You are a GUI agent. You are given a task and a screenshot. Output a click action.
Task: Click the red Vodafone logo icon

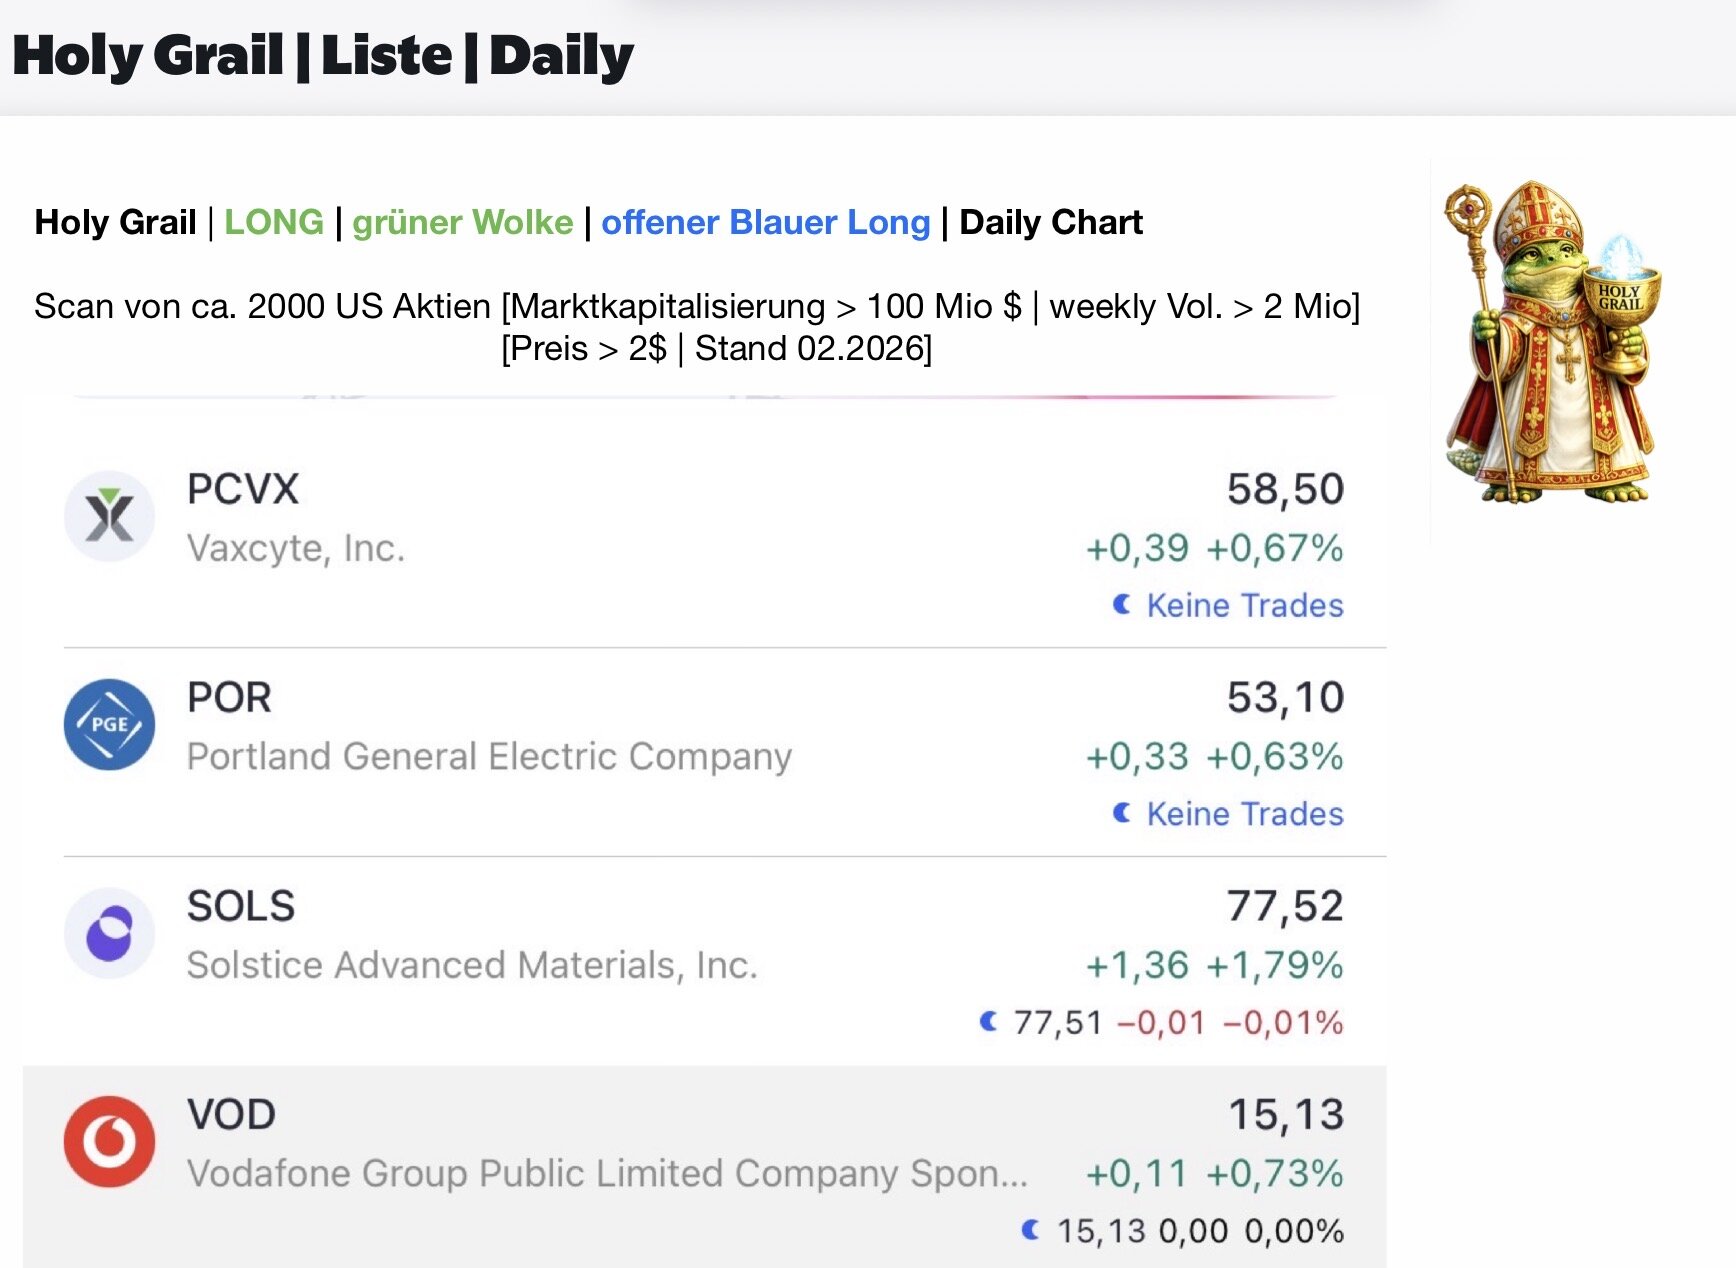109,1141
